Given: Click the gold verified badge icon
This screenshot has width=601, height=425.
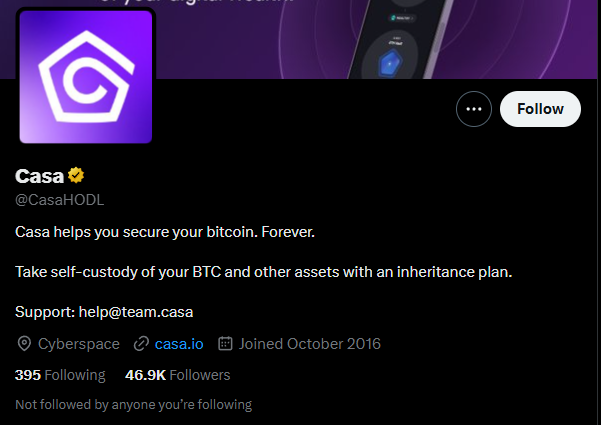Looking at the screenshot, I should tap(76, 176).
